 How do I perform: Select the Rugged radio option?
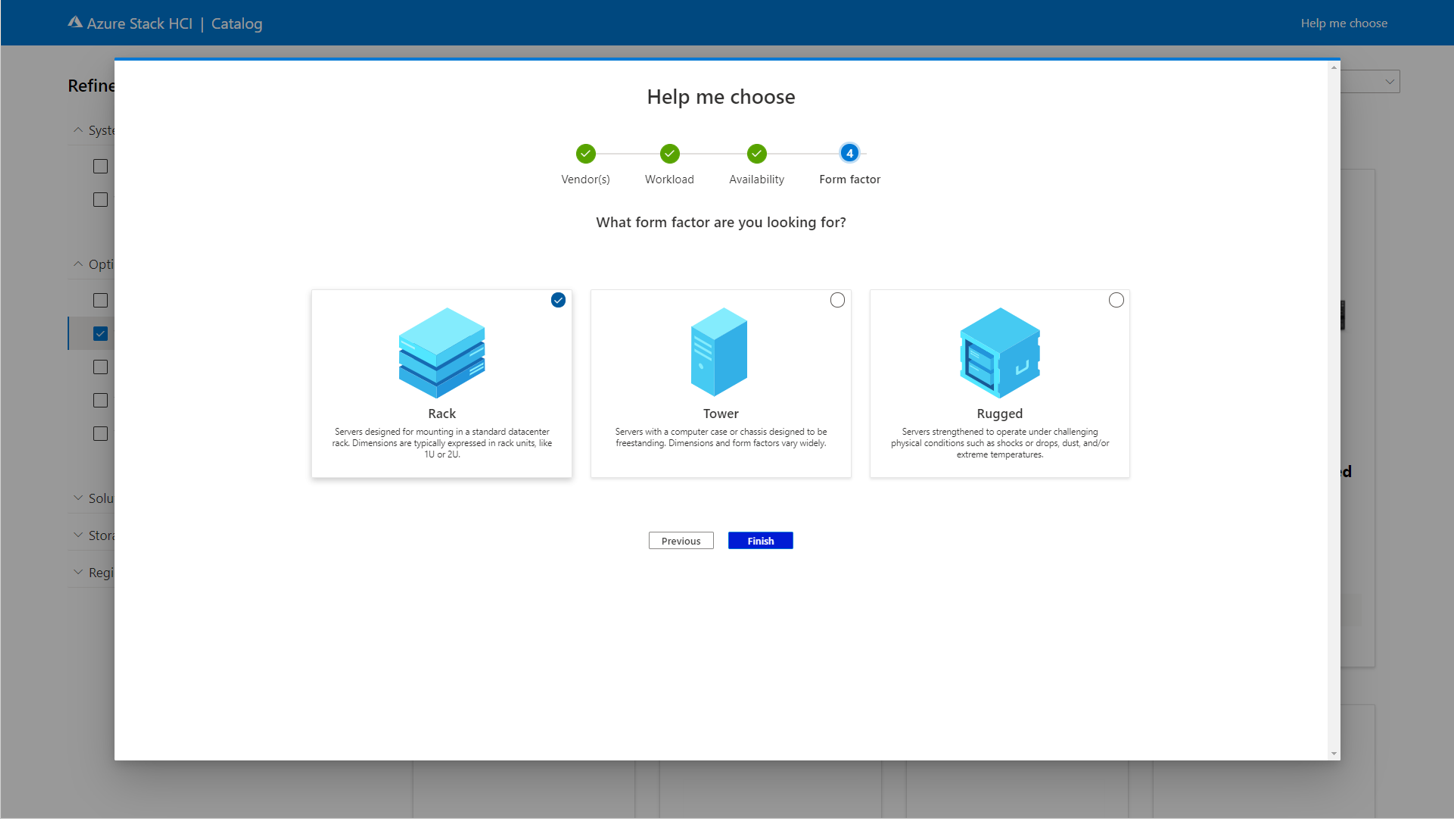coord(1116,300)
